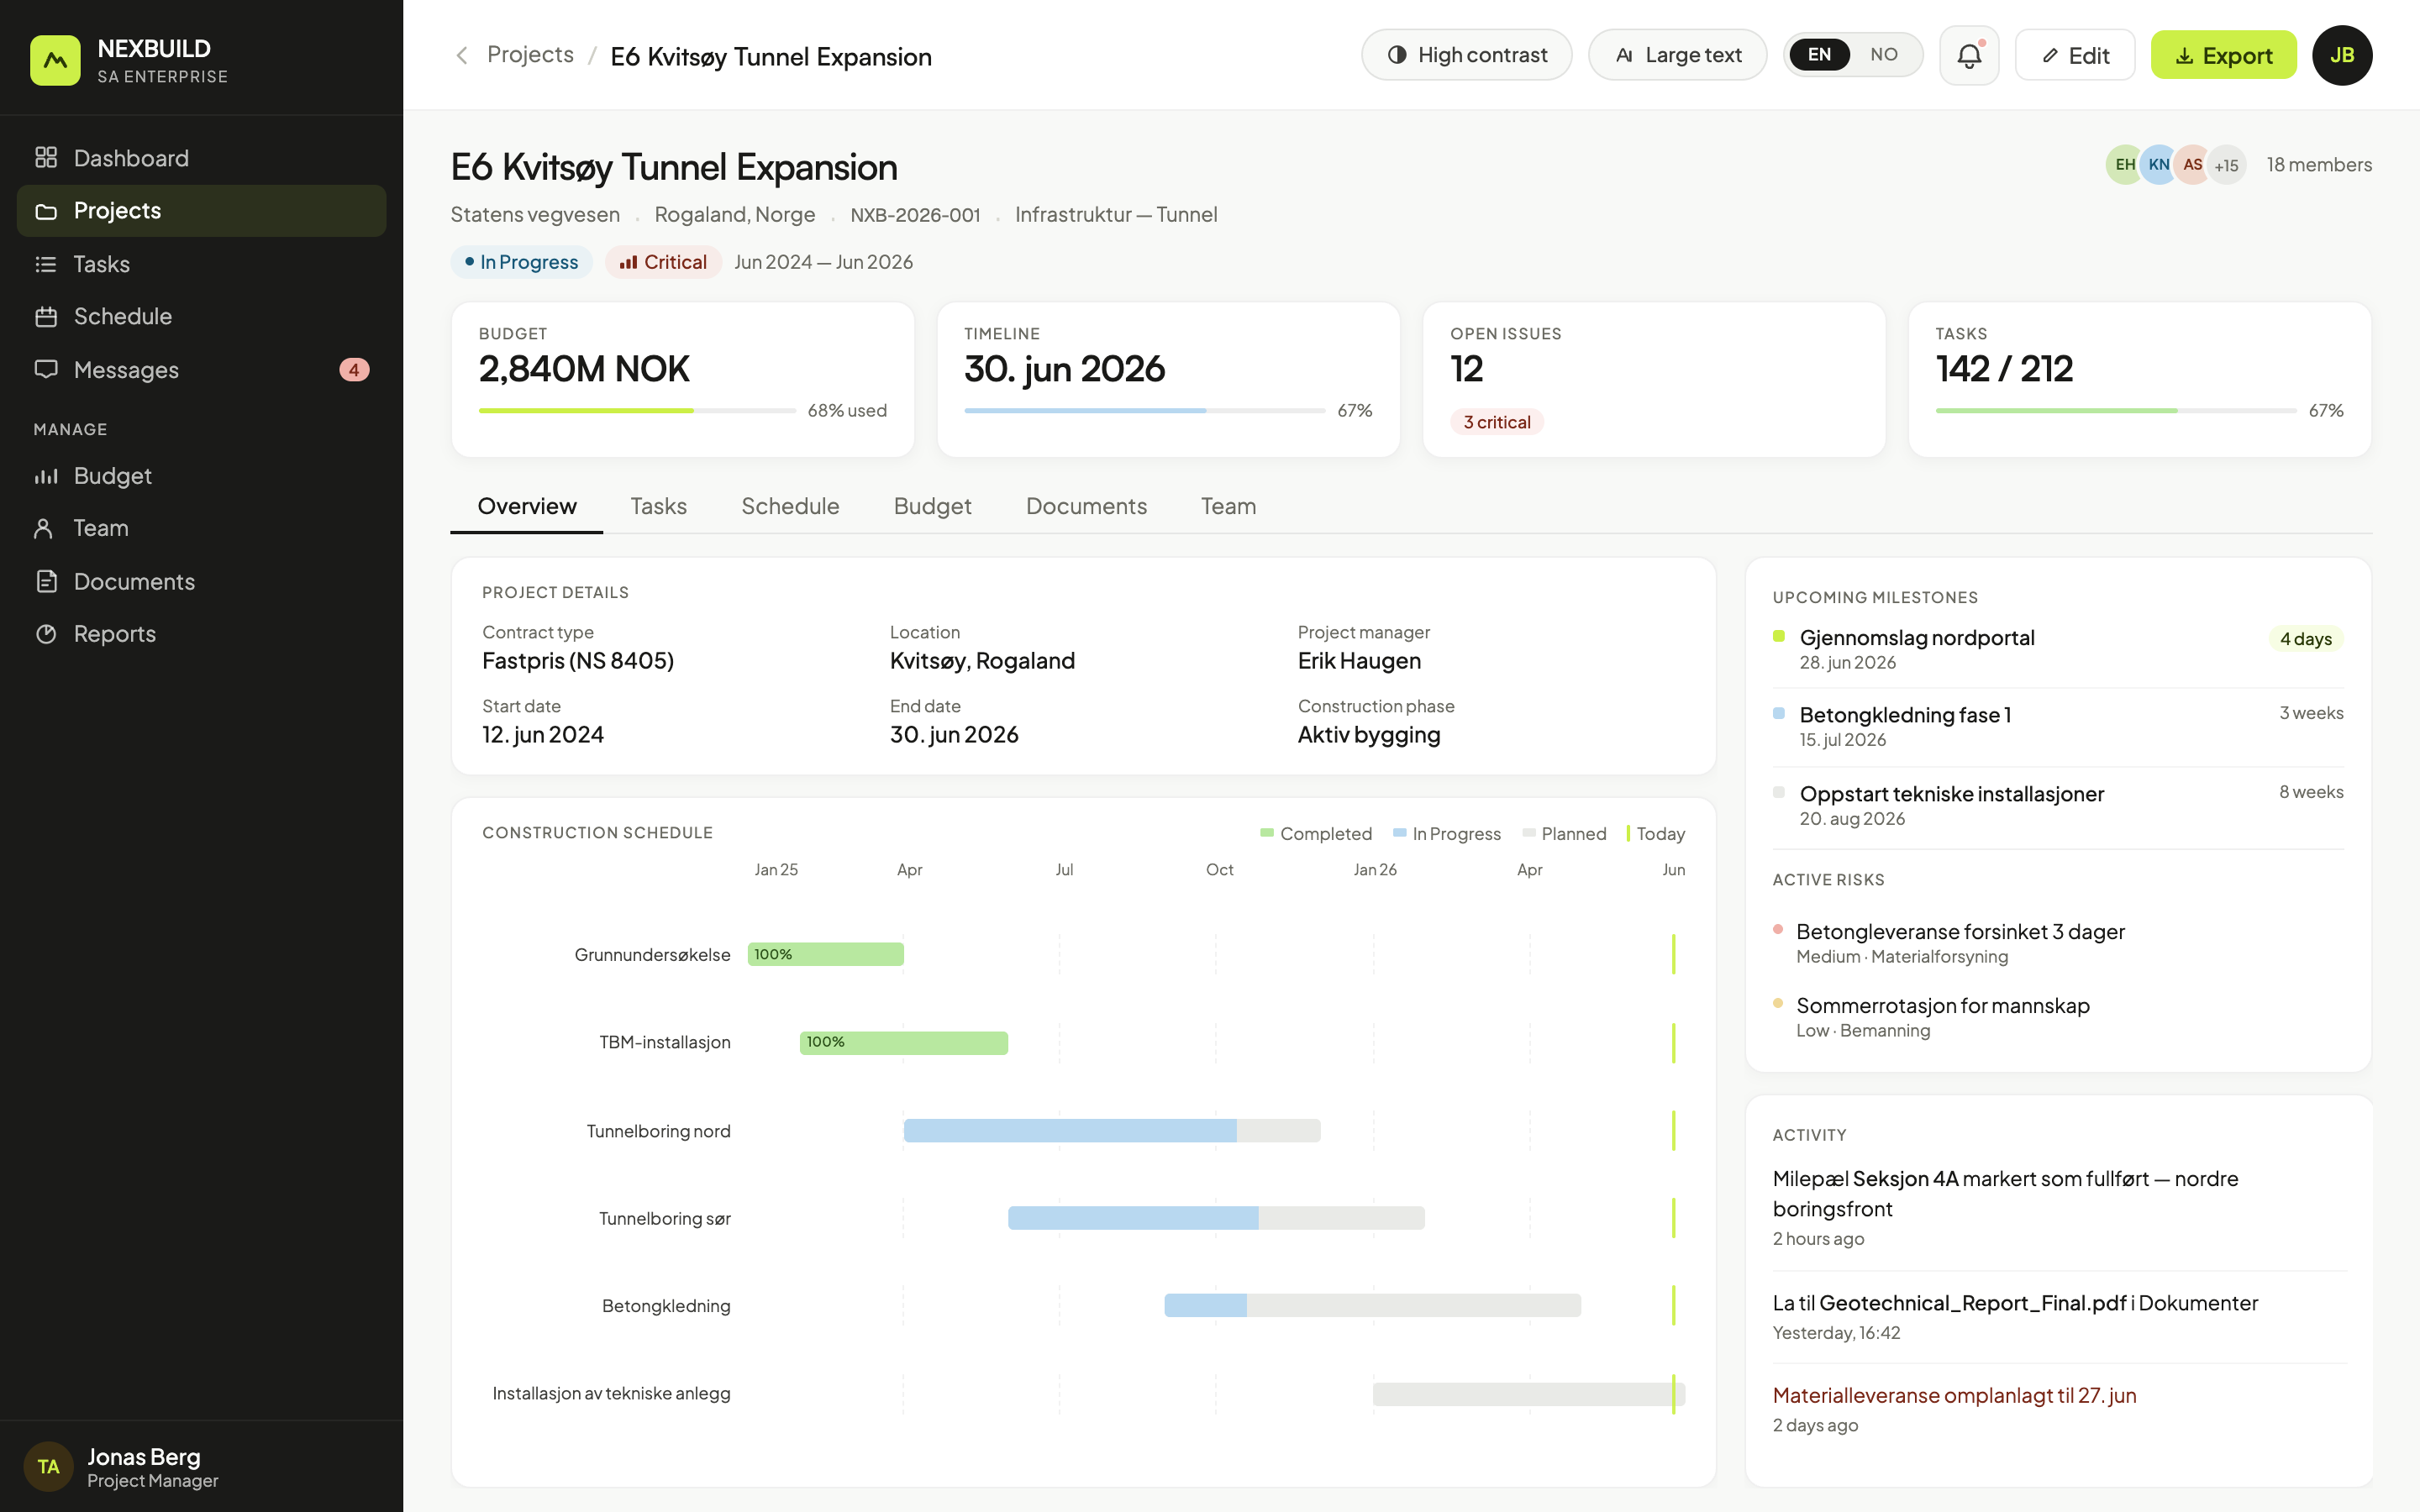
Task: Click the Budget 68% used progress bar
Action: [x=637, y=411]
